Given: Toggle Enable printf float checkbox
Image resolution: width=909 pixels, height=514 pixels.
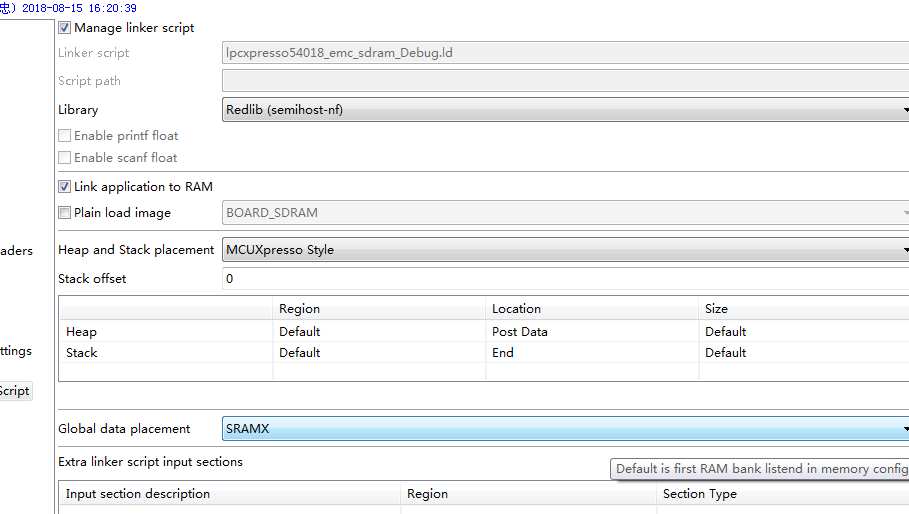Looking at the screenshot, I should point(64,136).
